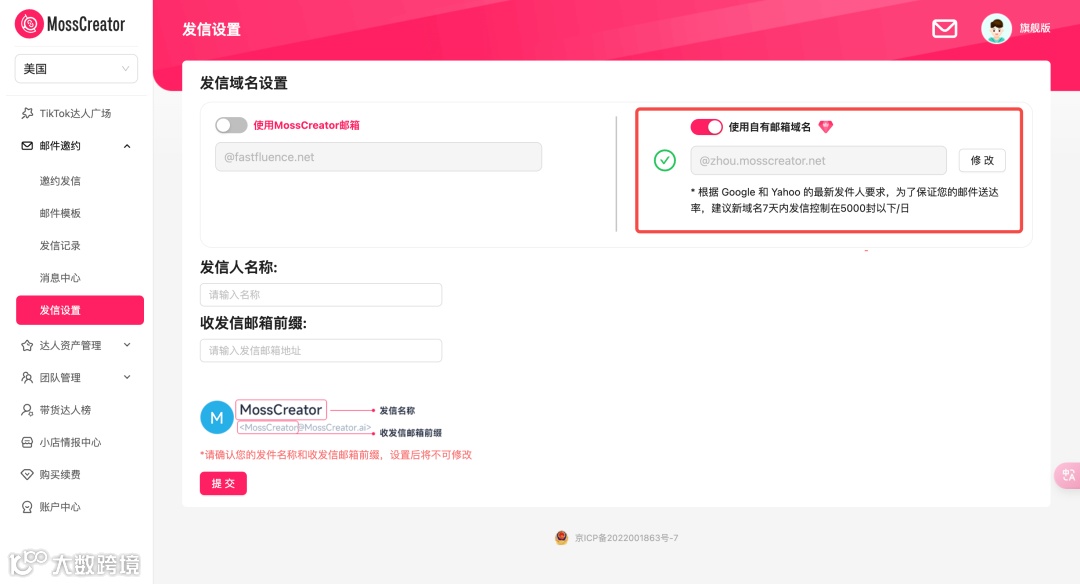Click the floating translate icon at right edge

1068,475
